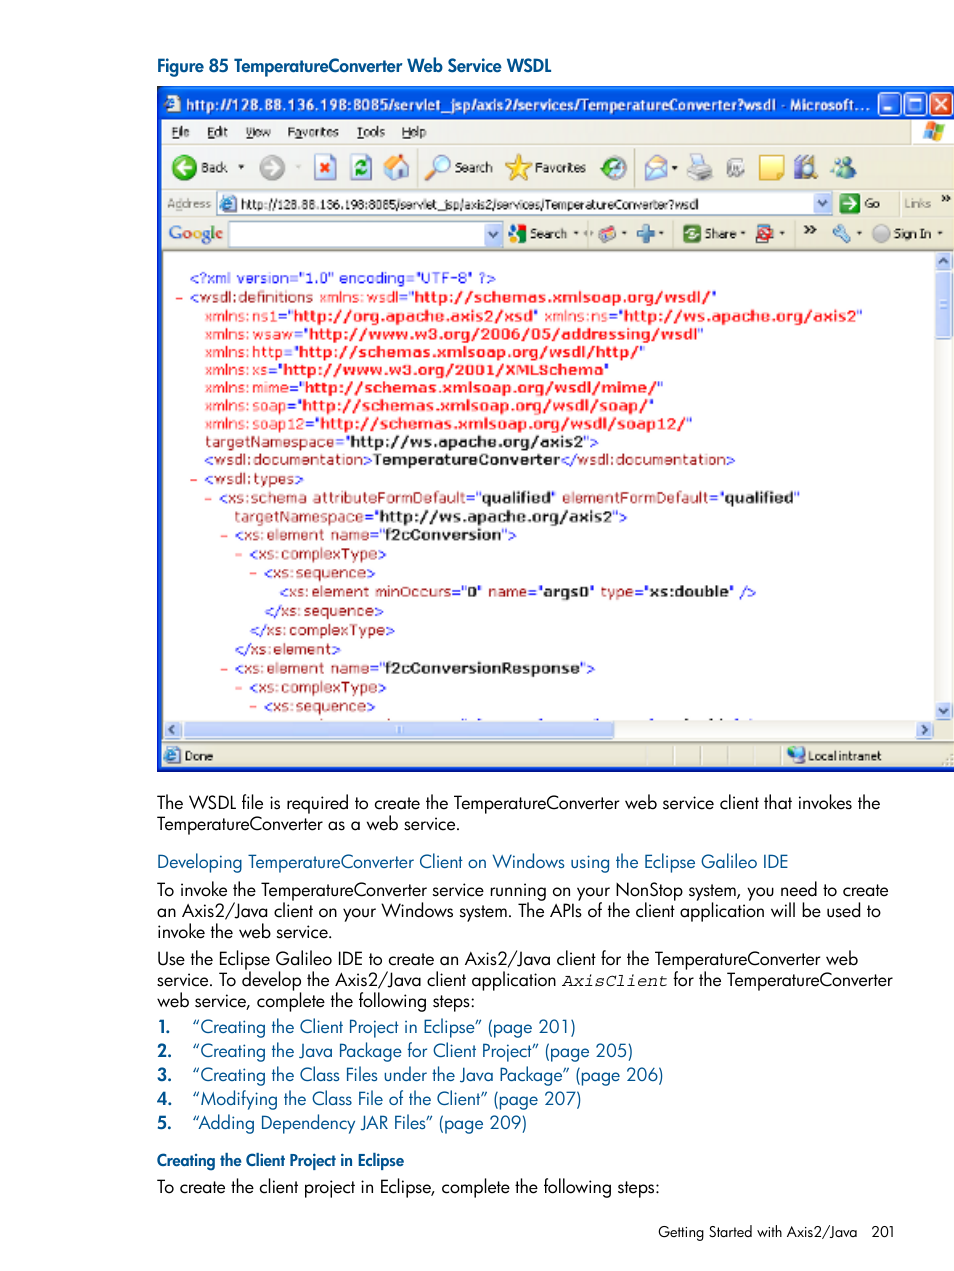Screen dimensions: 954x1271
Task: Print the page using printer icon
Action: coord(700,168)
